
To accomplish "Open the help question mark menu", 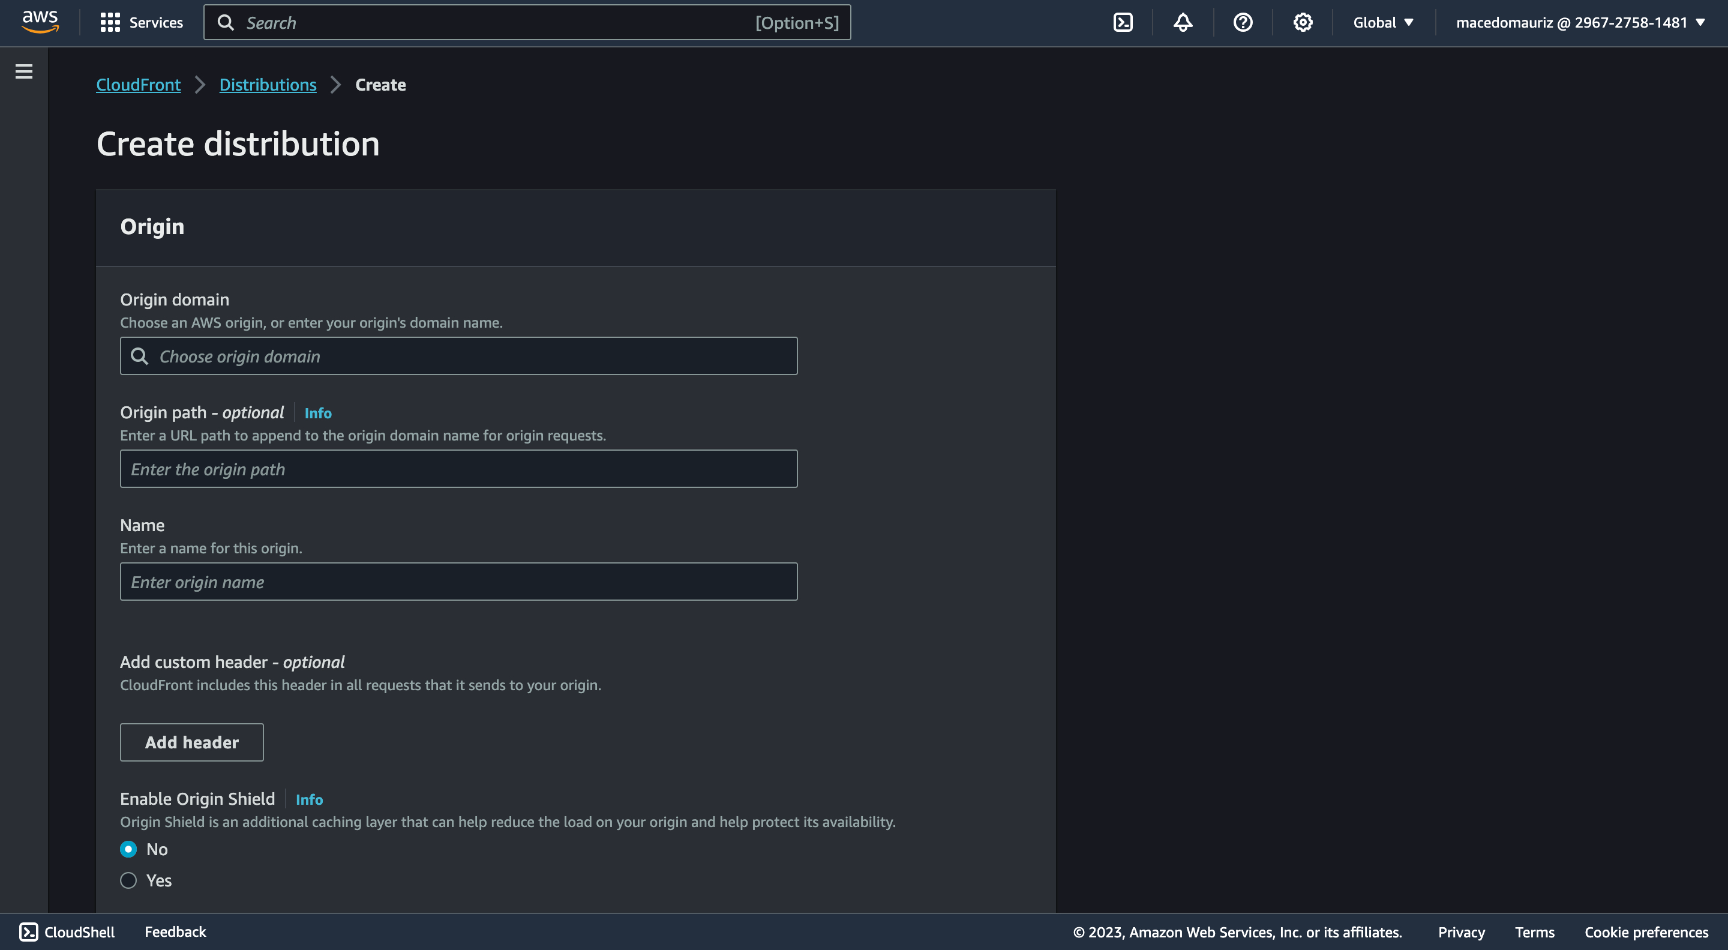I will pyautogui.click(x=1243, y=22).
